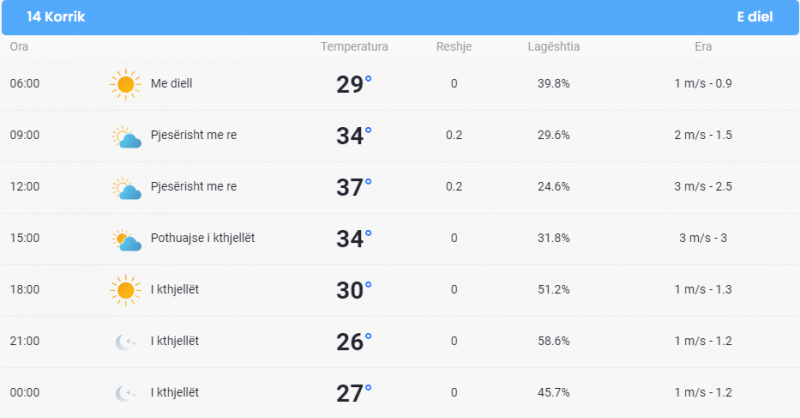Click the Lagështia column header
The image size is (800, 418).
pos(554,46)
